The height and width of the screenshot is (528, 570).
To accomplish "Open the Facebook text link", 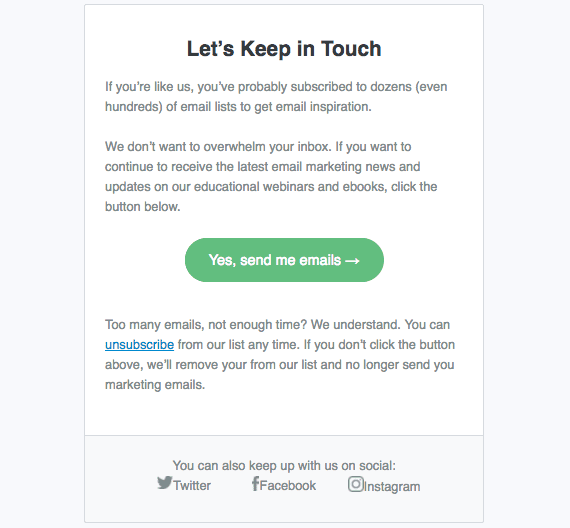I will [x=288, y=485].
